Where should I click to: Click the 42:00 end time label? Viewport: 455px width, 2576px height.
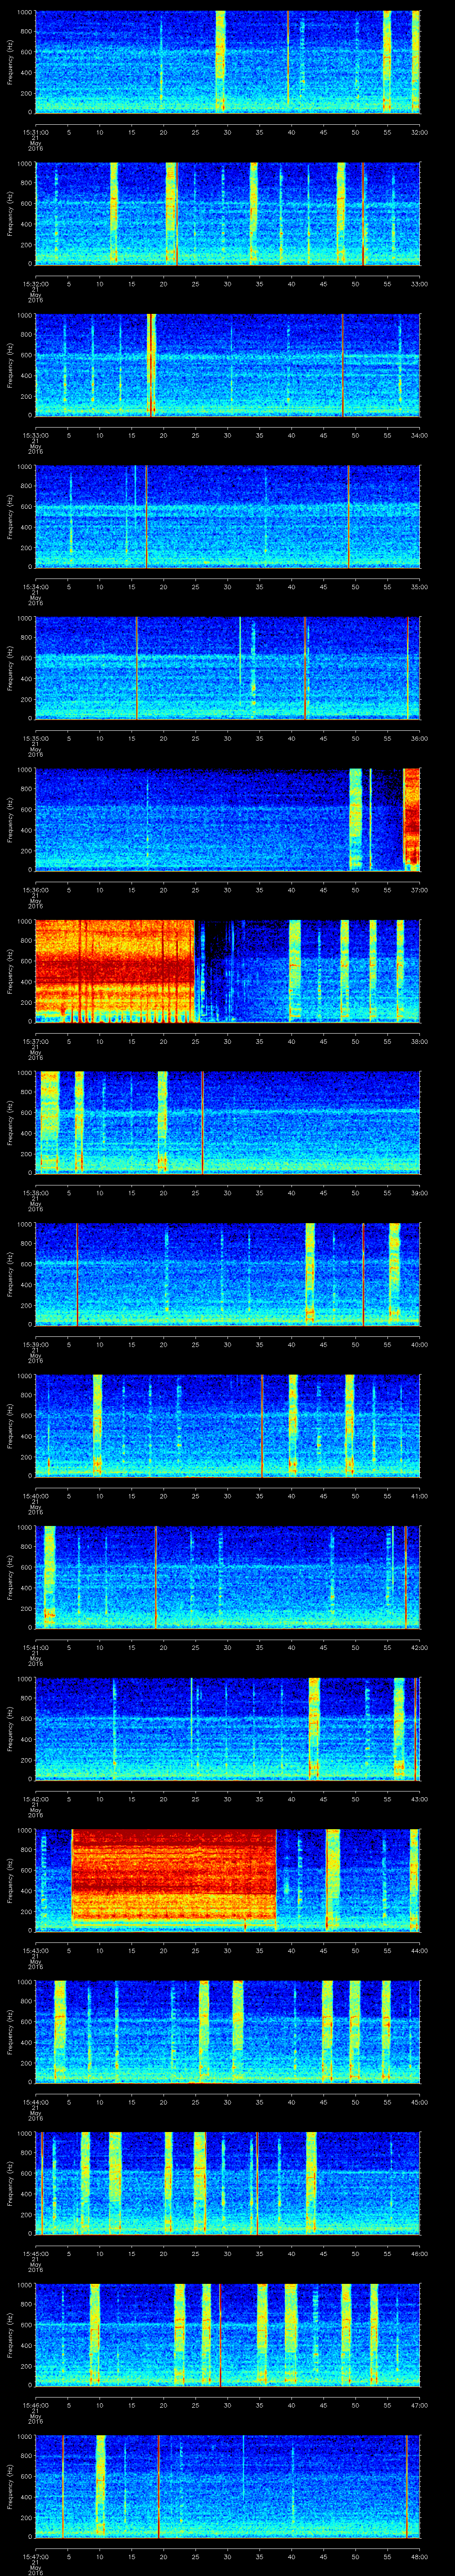pyautogui.click(x=419, y=1647)
